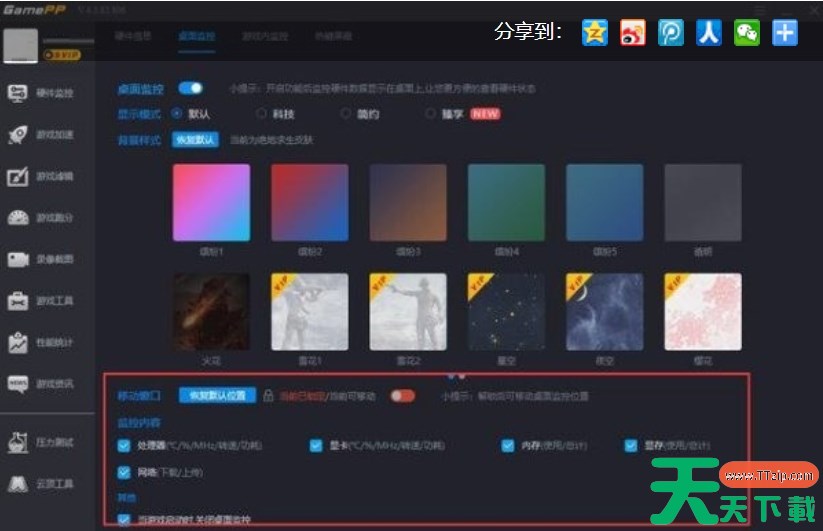Choose the 缤纷2 red-blue gradient skin

[x=310, y=203]
